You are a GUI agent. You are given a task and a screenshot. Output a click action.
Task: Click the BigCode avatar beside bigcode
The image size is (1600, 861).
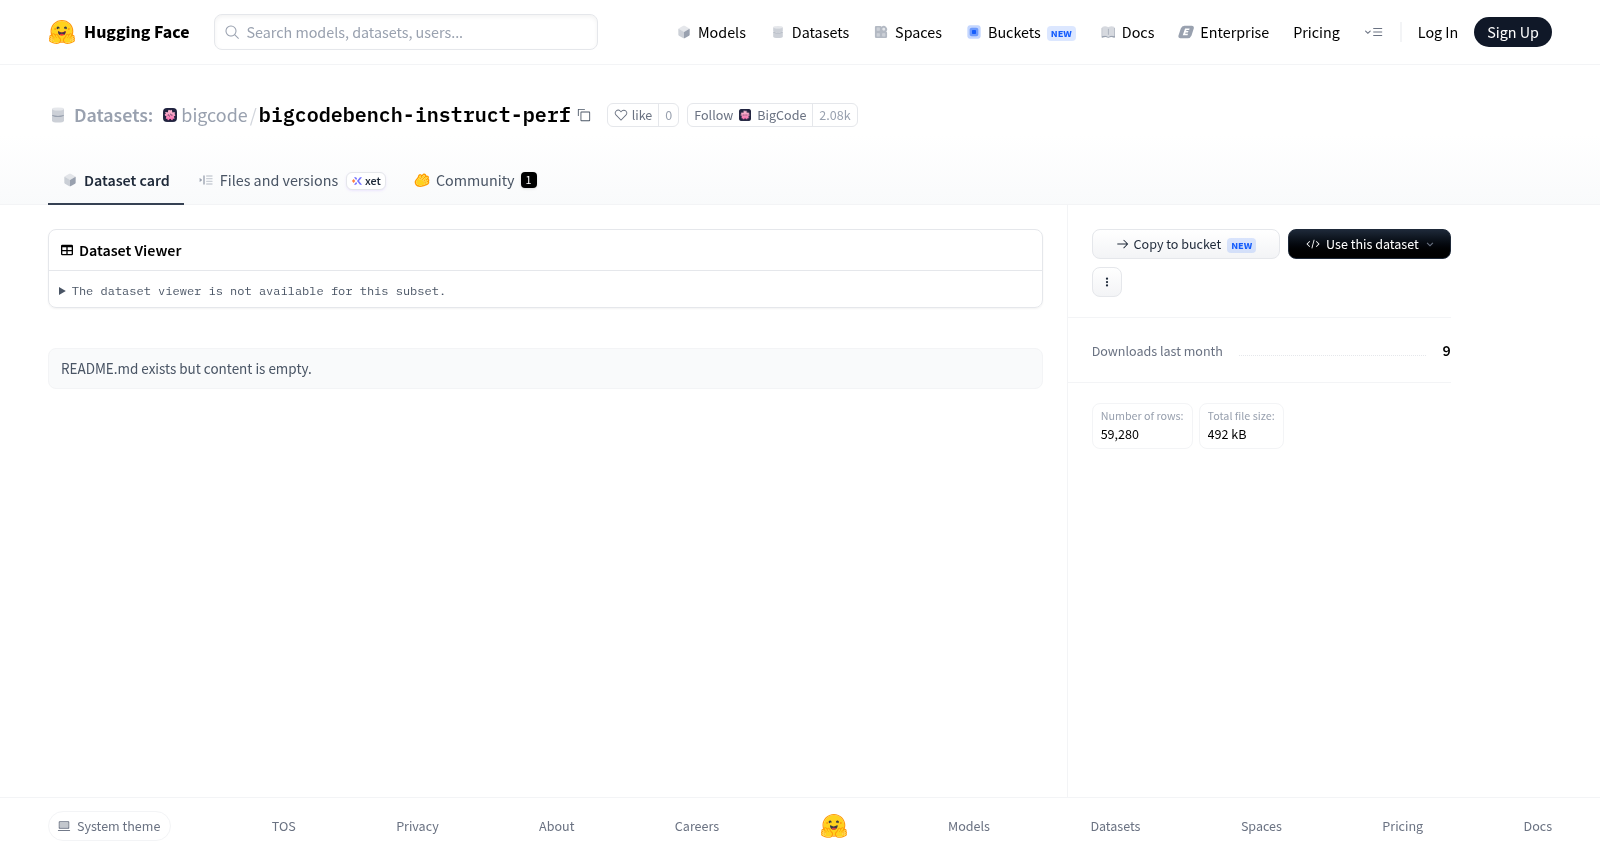[170, 115]
